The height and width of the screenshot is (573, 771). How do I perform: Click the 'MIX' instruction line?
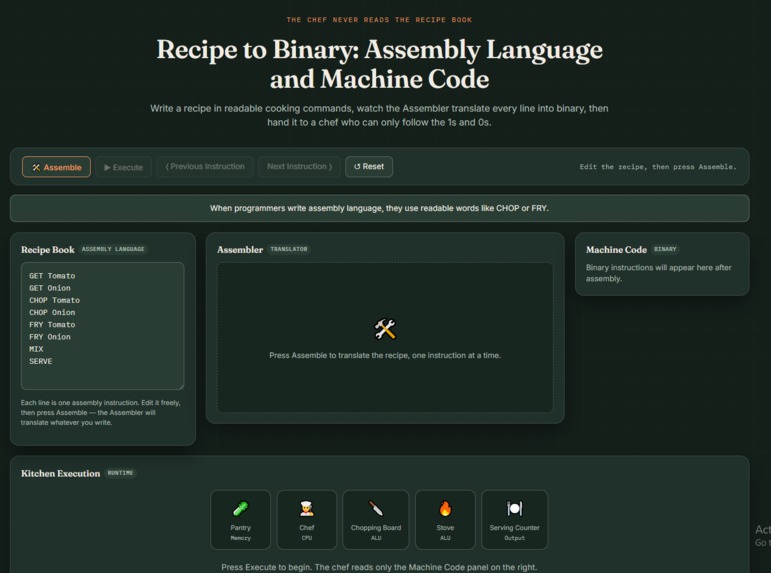[36, 349]
